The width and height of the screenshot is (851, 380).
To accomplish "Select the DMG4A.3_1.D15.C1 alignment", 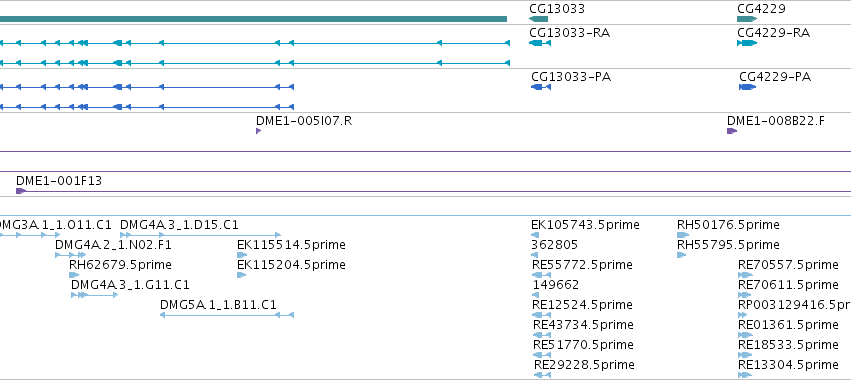I will pos(200,235).
